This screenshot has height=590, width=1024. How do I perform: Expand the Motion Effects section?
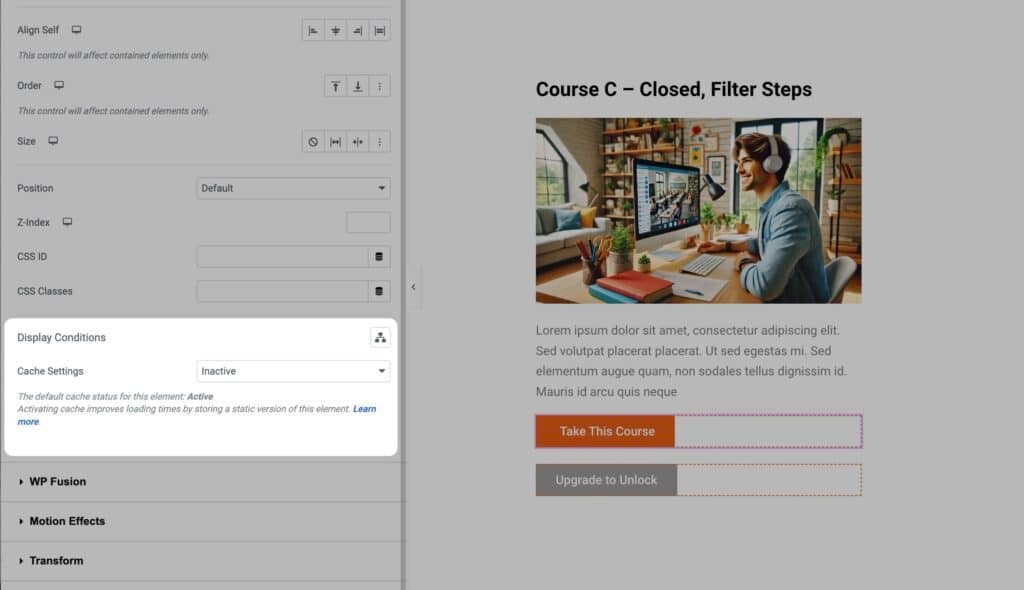[x=201, y=521]
